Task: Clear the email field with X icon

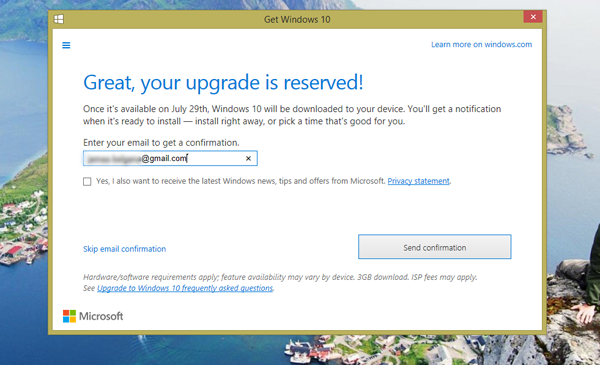Action: [248, 158]
